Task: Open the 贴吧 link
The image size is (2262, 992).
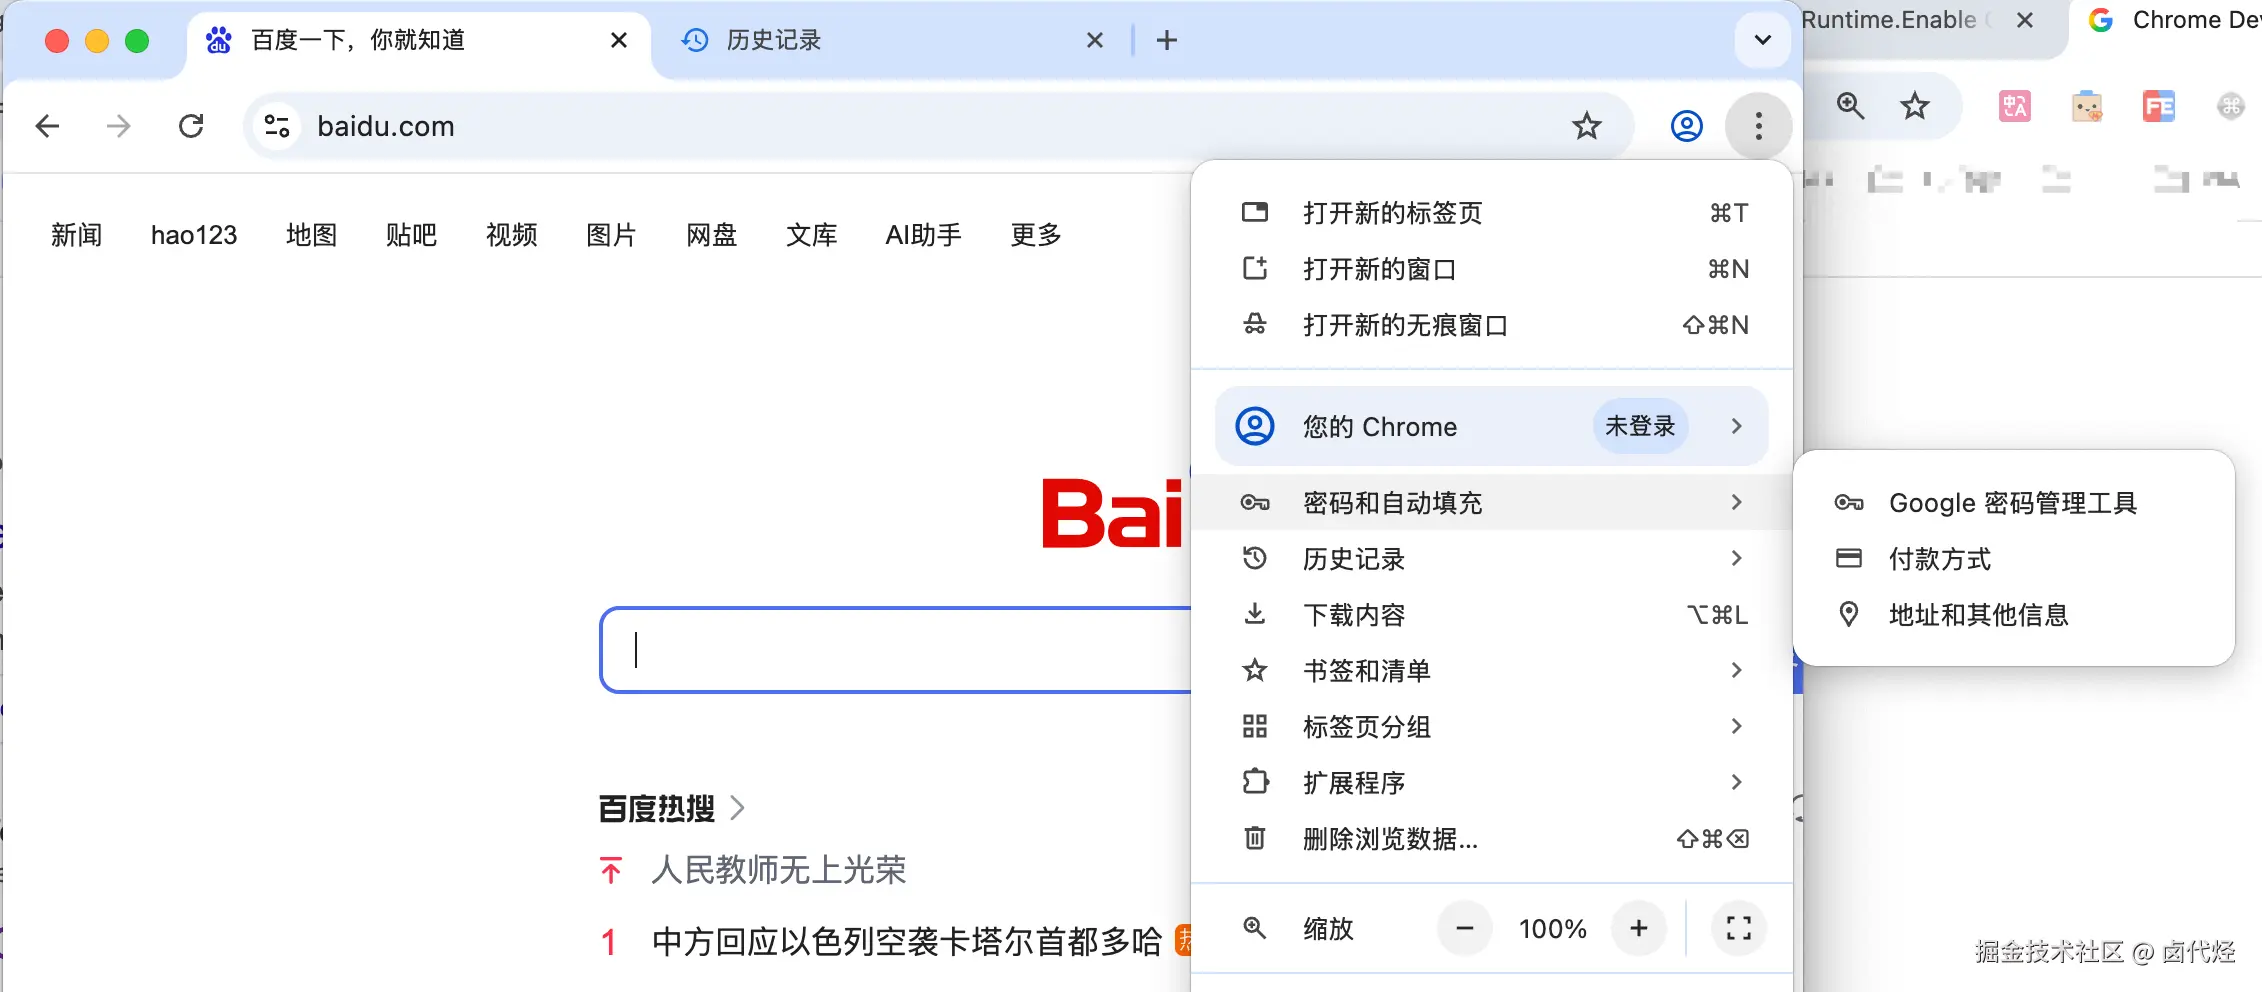Action: [412, 235]
